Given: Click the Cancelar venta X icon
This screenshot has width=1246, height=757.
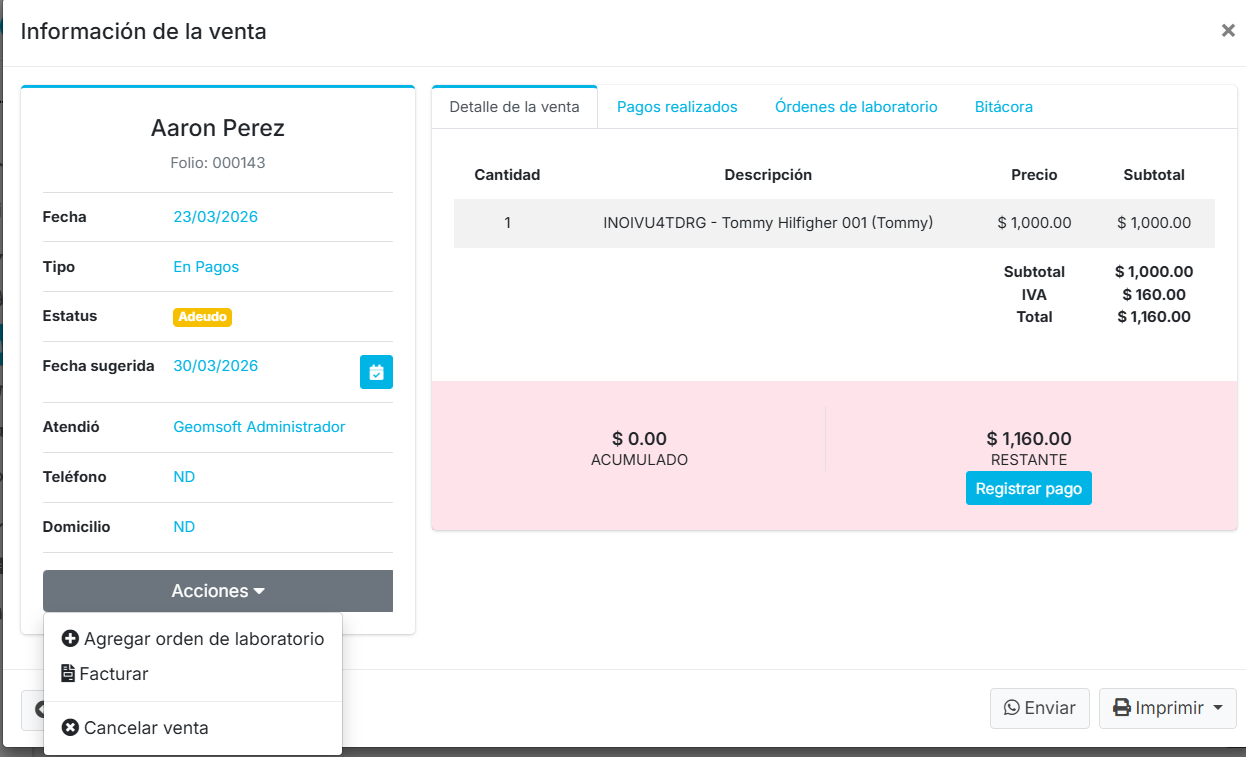Looking at the screenshot, I should pyautogui.click(x=70, y=728).
